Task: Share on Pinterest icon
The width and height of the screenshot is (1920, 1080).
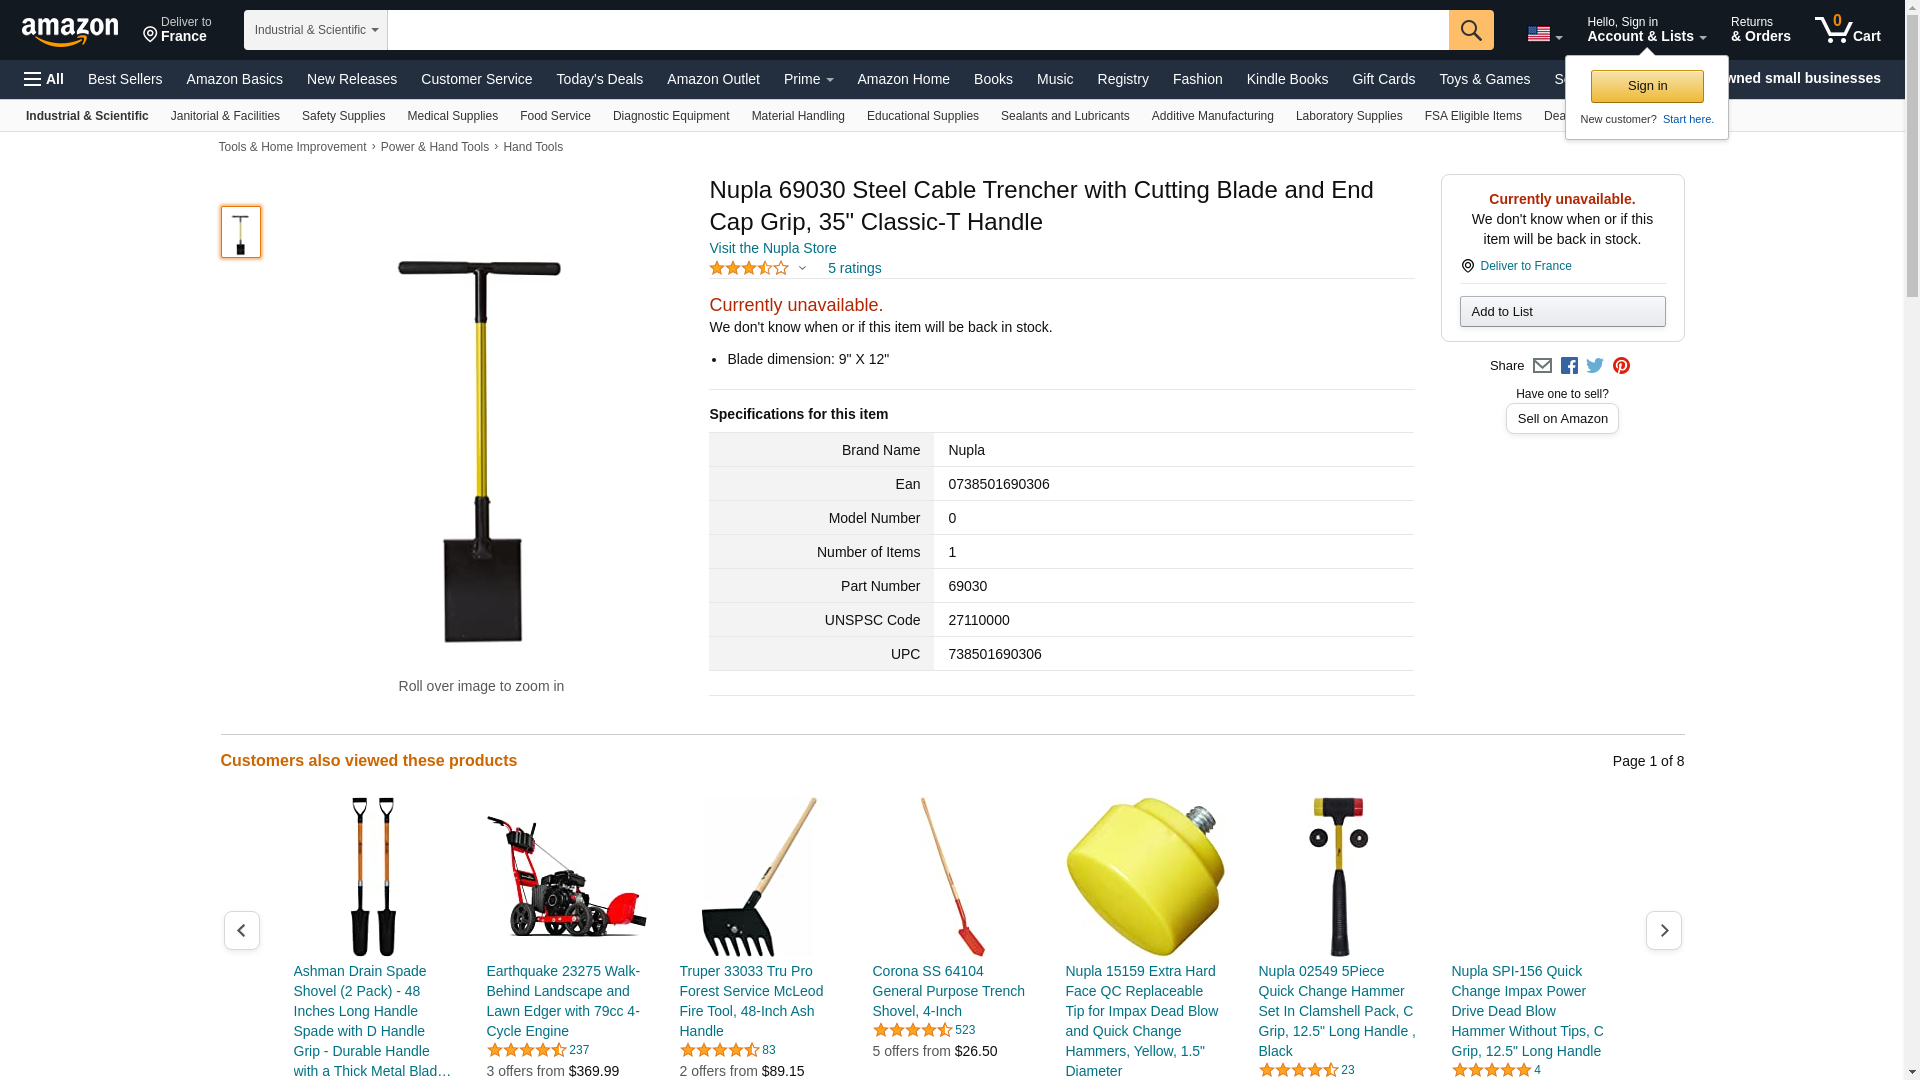Action: (1621, 366)
